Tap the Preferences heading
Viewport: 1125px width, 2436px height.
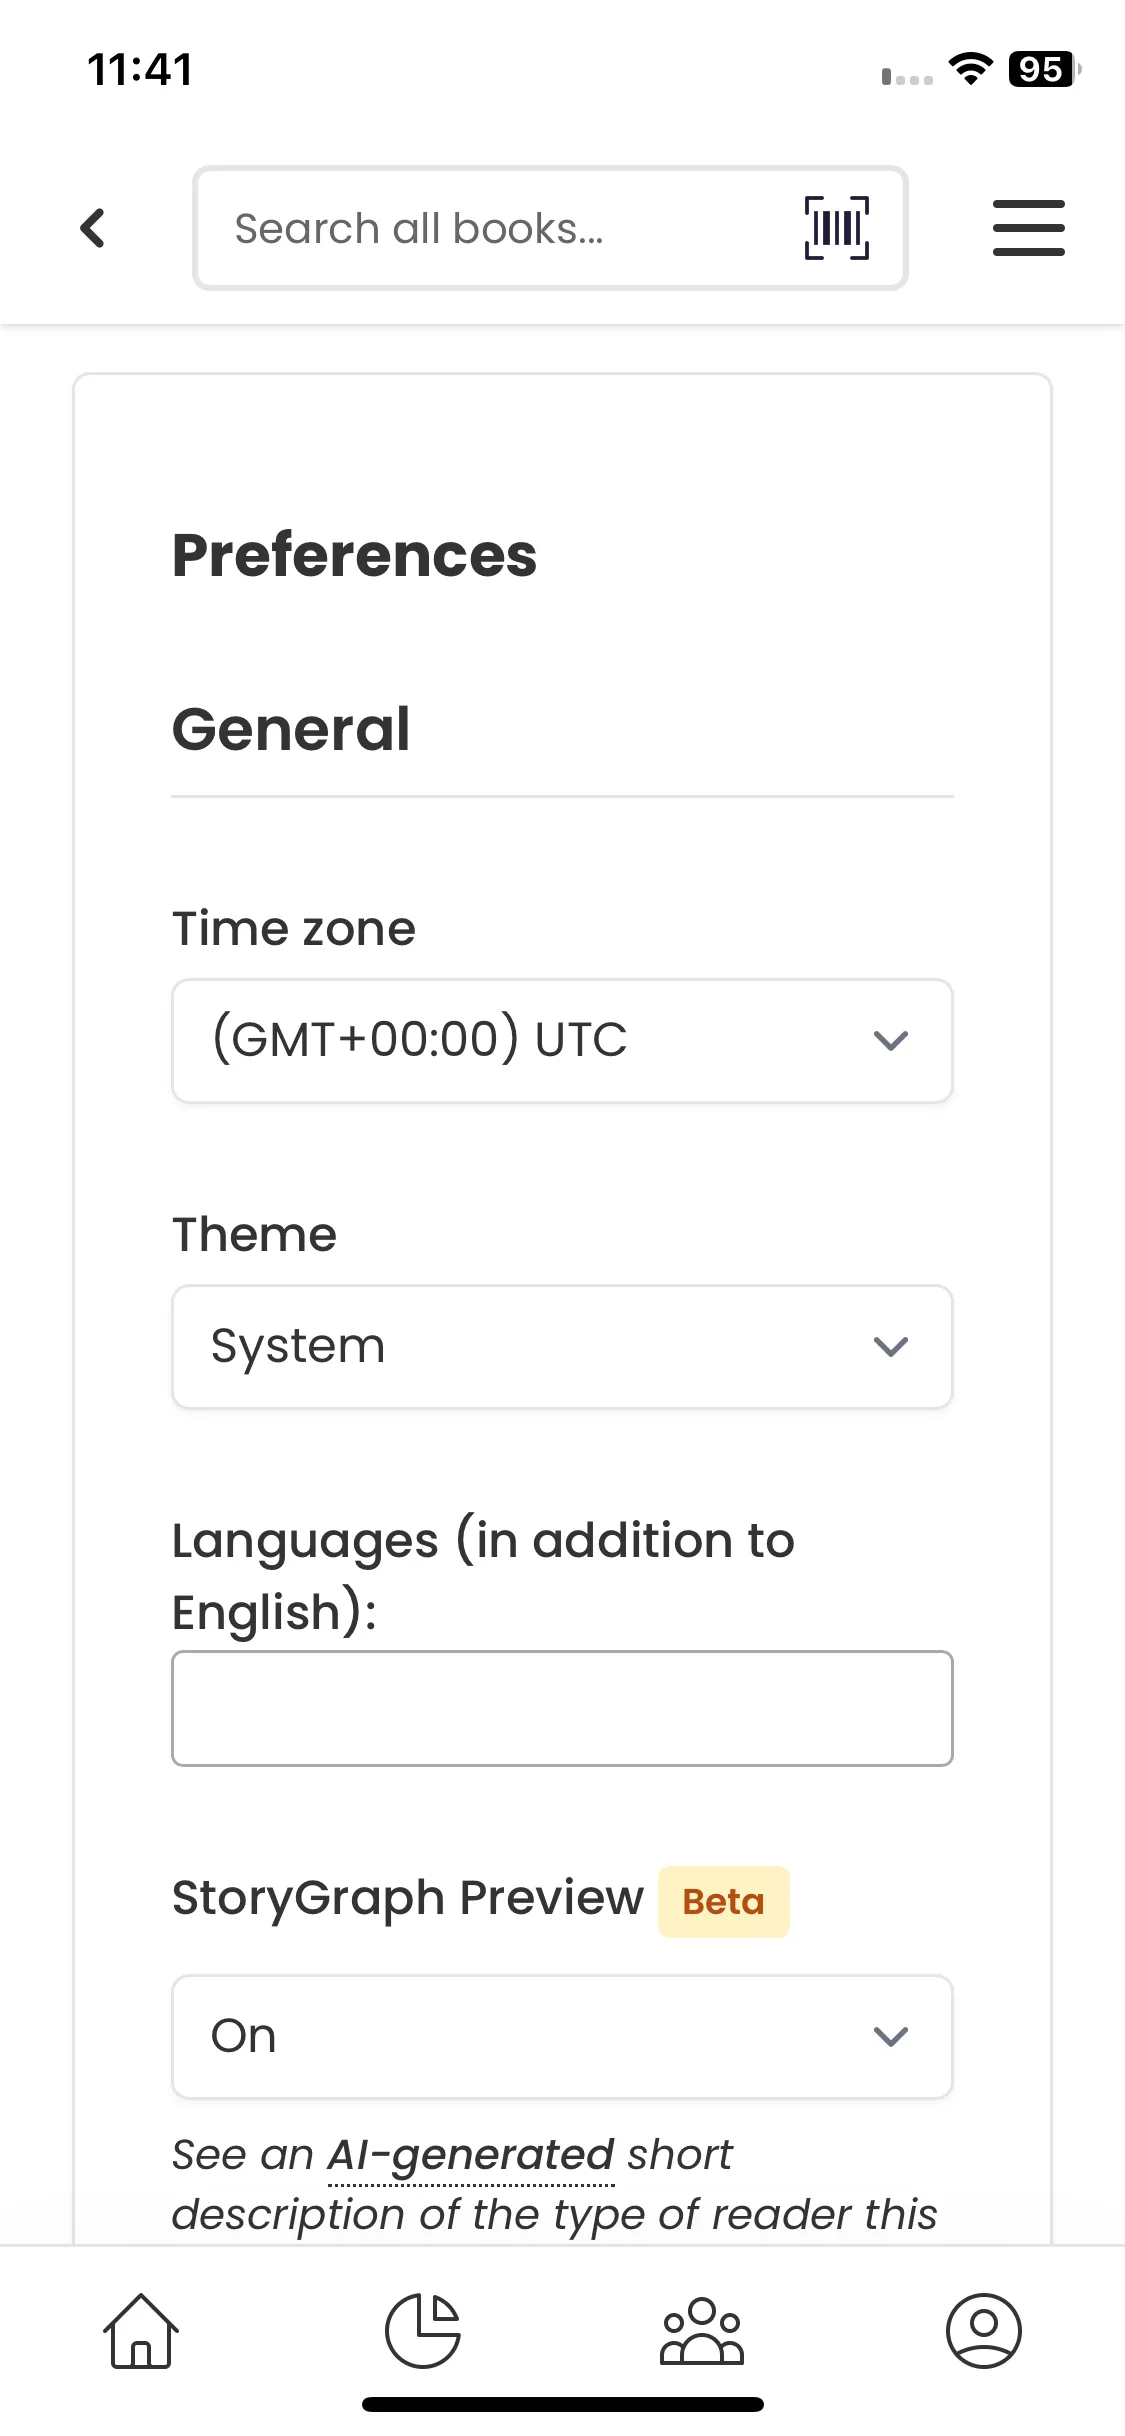pyautogui.click(x=354, y=555)
